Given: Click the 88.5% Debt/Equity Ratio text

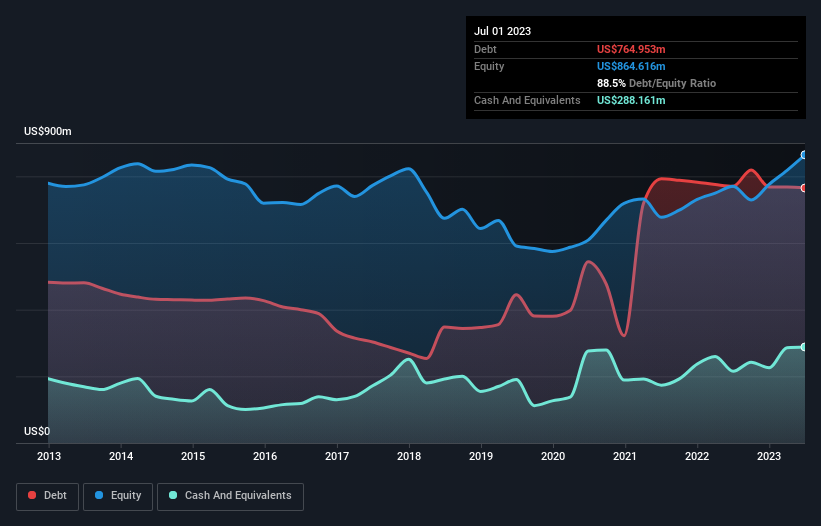Looking at the screenshot, I should (656, 83).
